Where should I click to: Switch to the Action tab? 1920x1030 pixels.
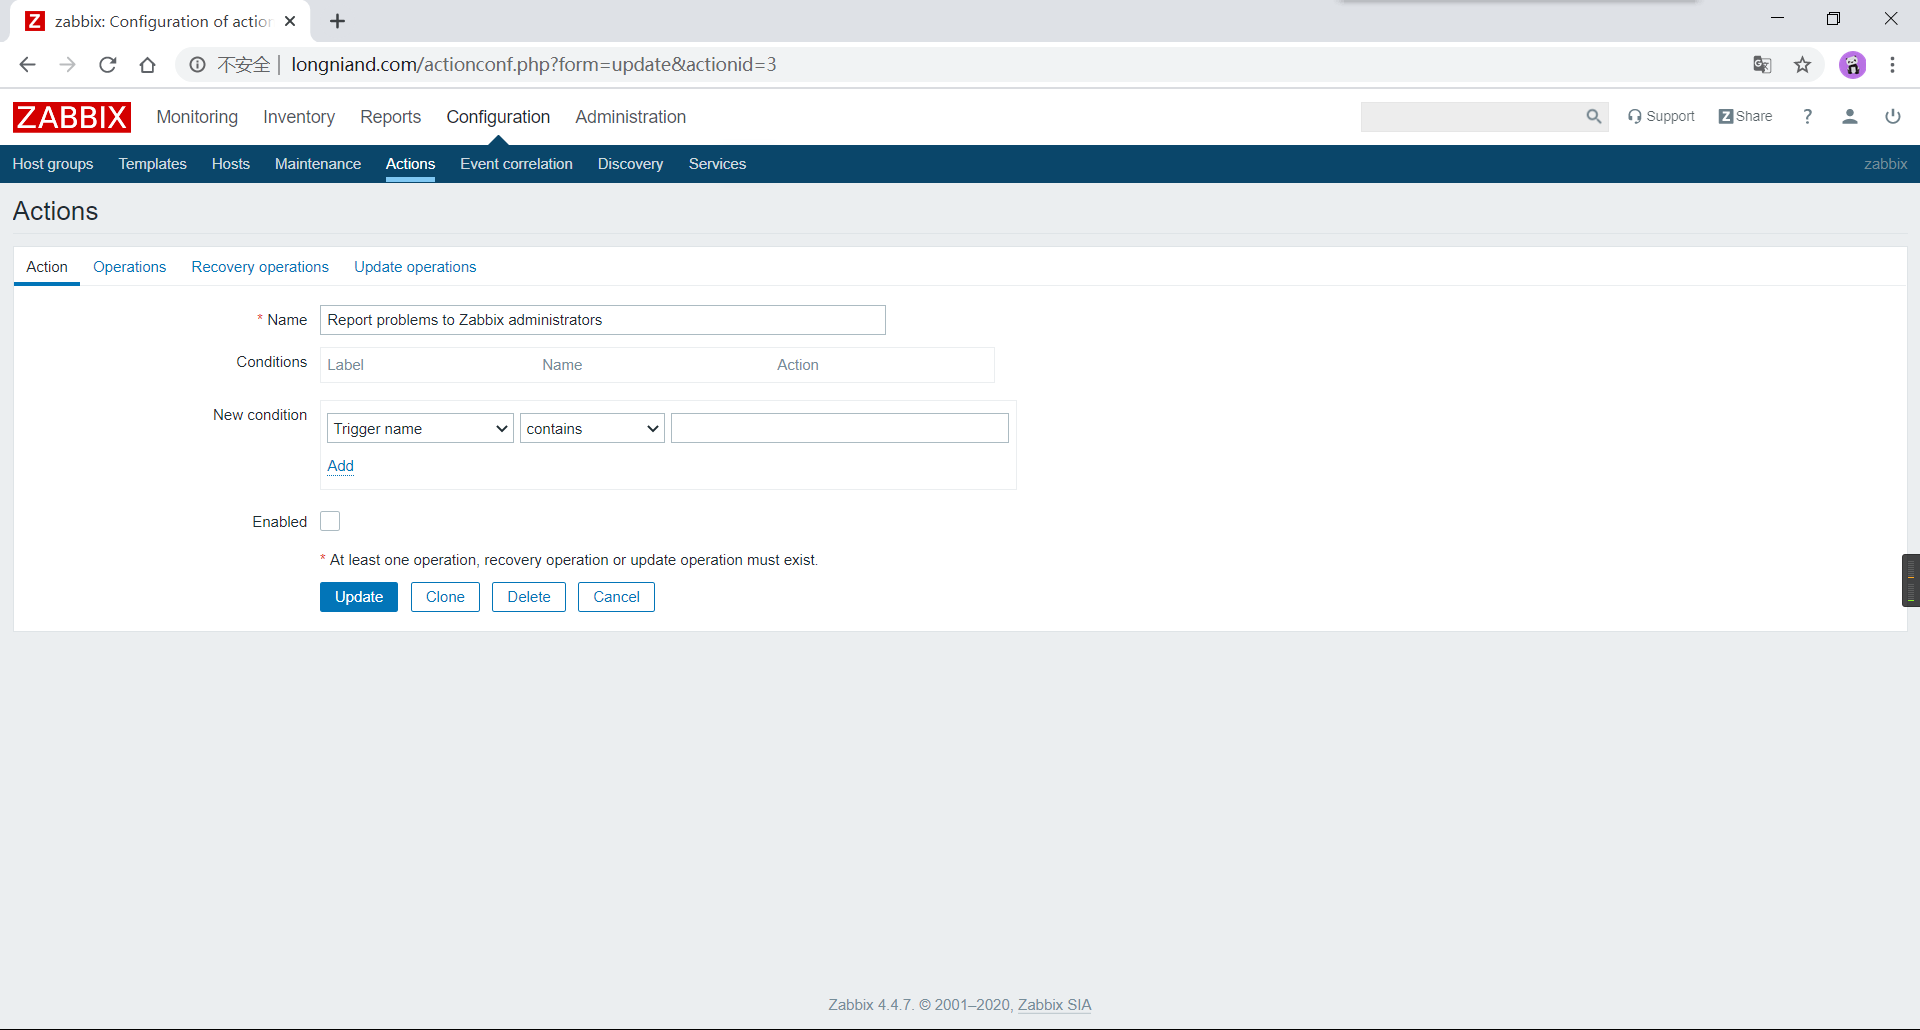coord(47,267)
